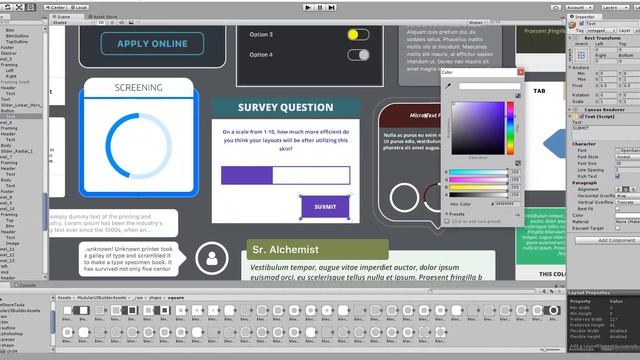
Task: Collapse the Rect Transform component
Action: tap(570, 38)
